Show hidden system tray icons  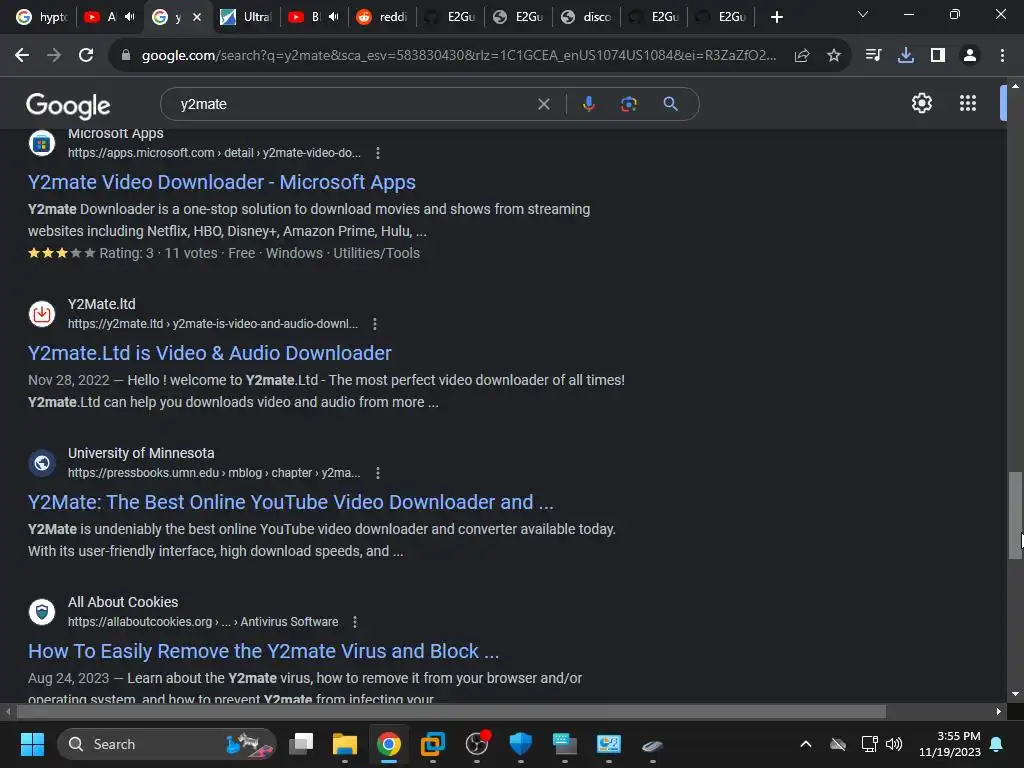coord(806,744)
